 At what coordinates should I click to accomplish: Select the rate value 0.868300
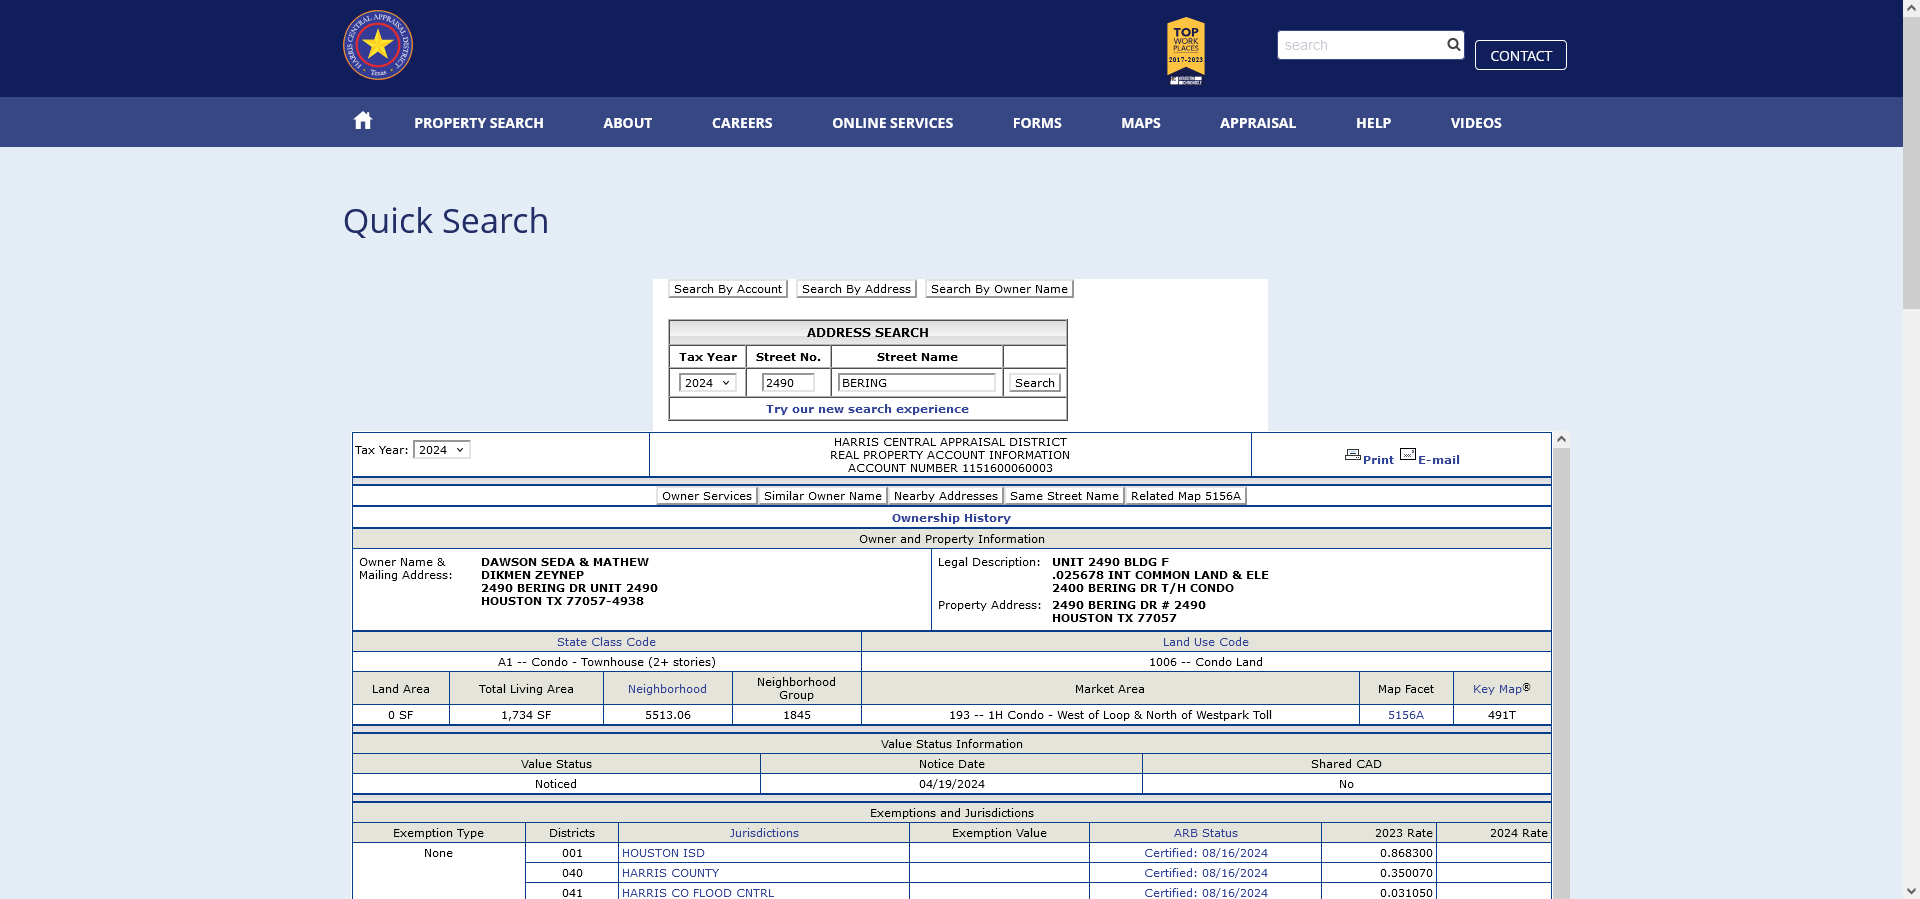coord(1406,853)
